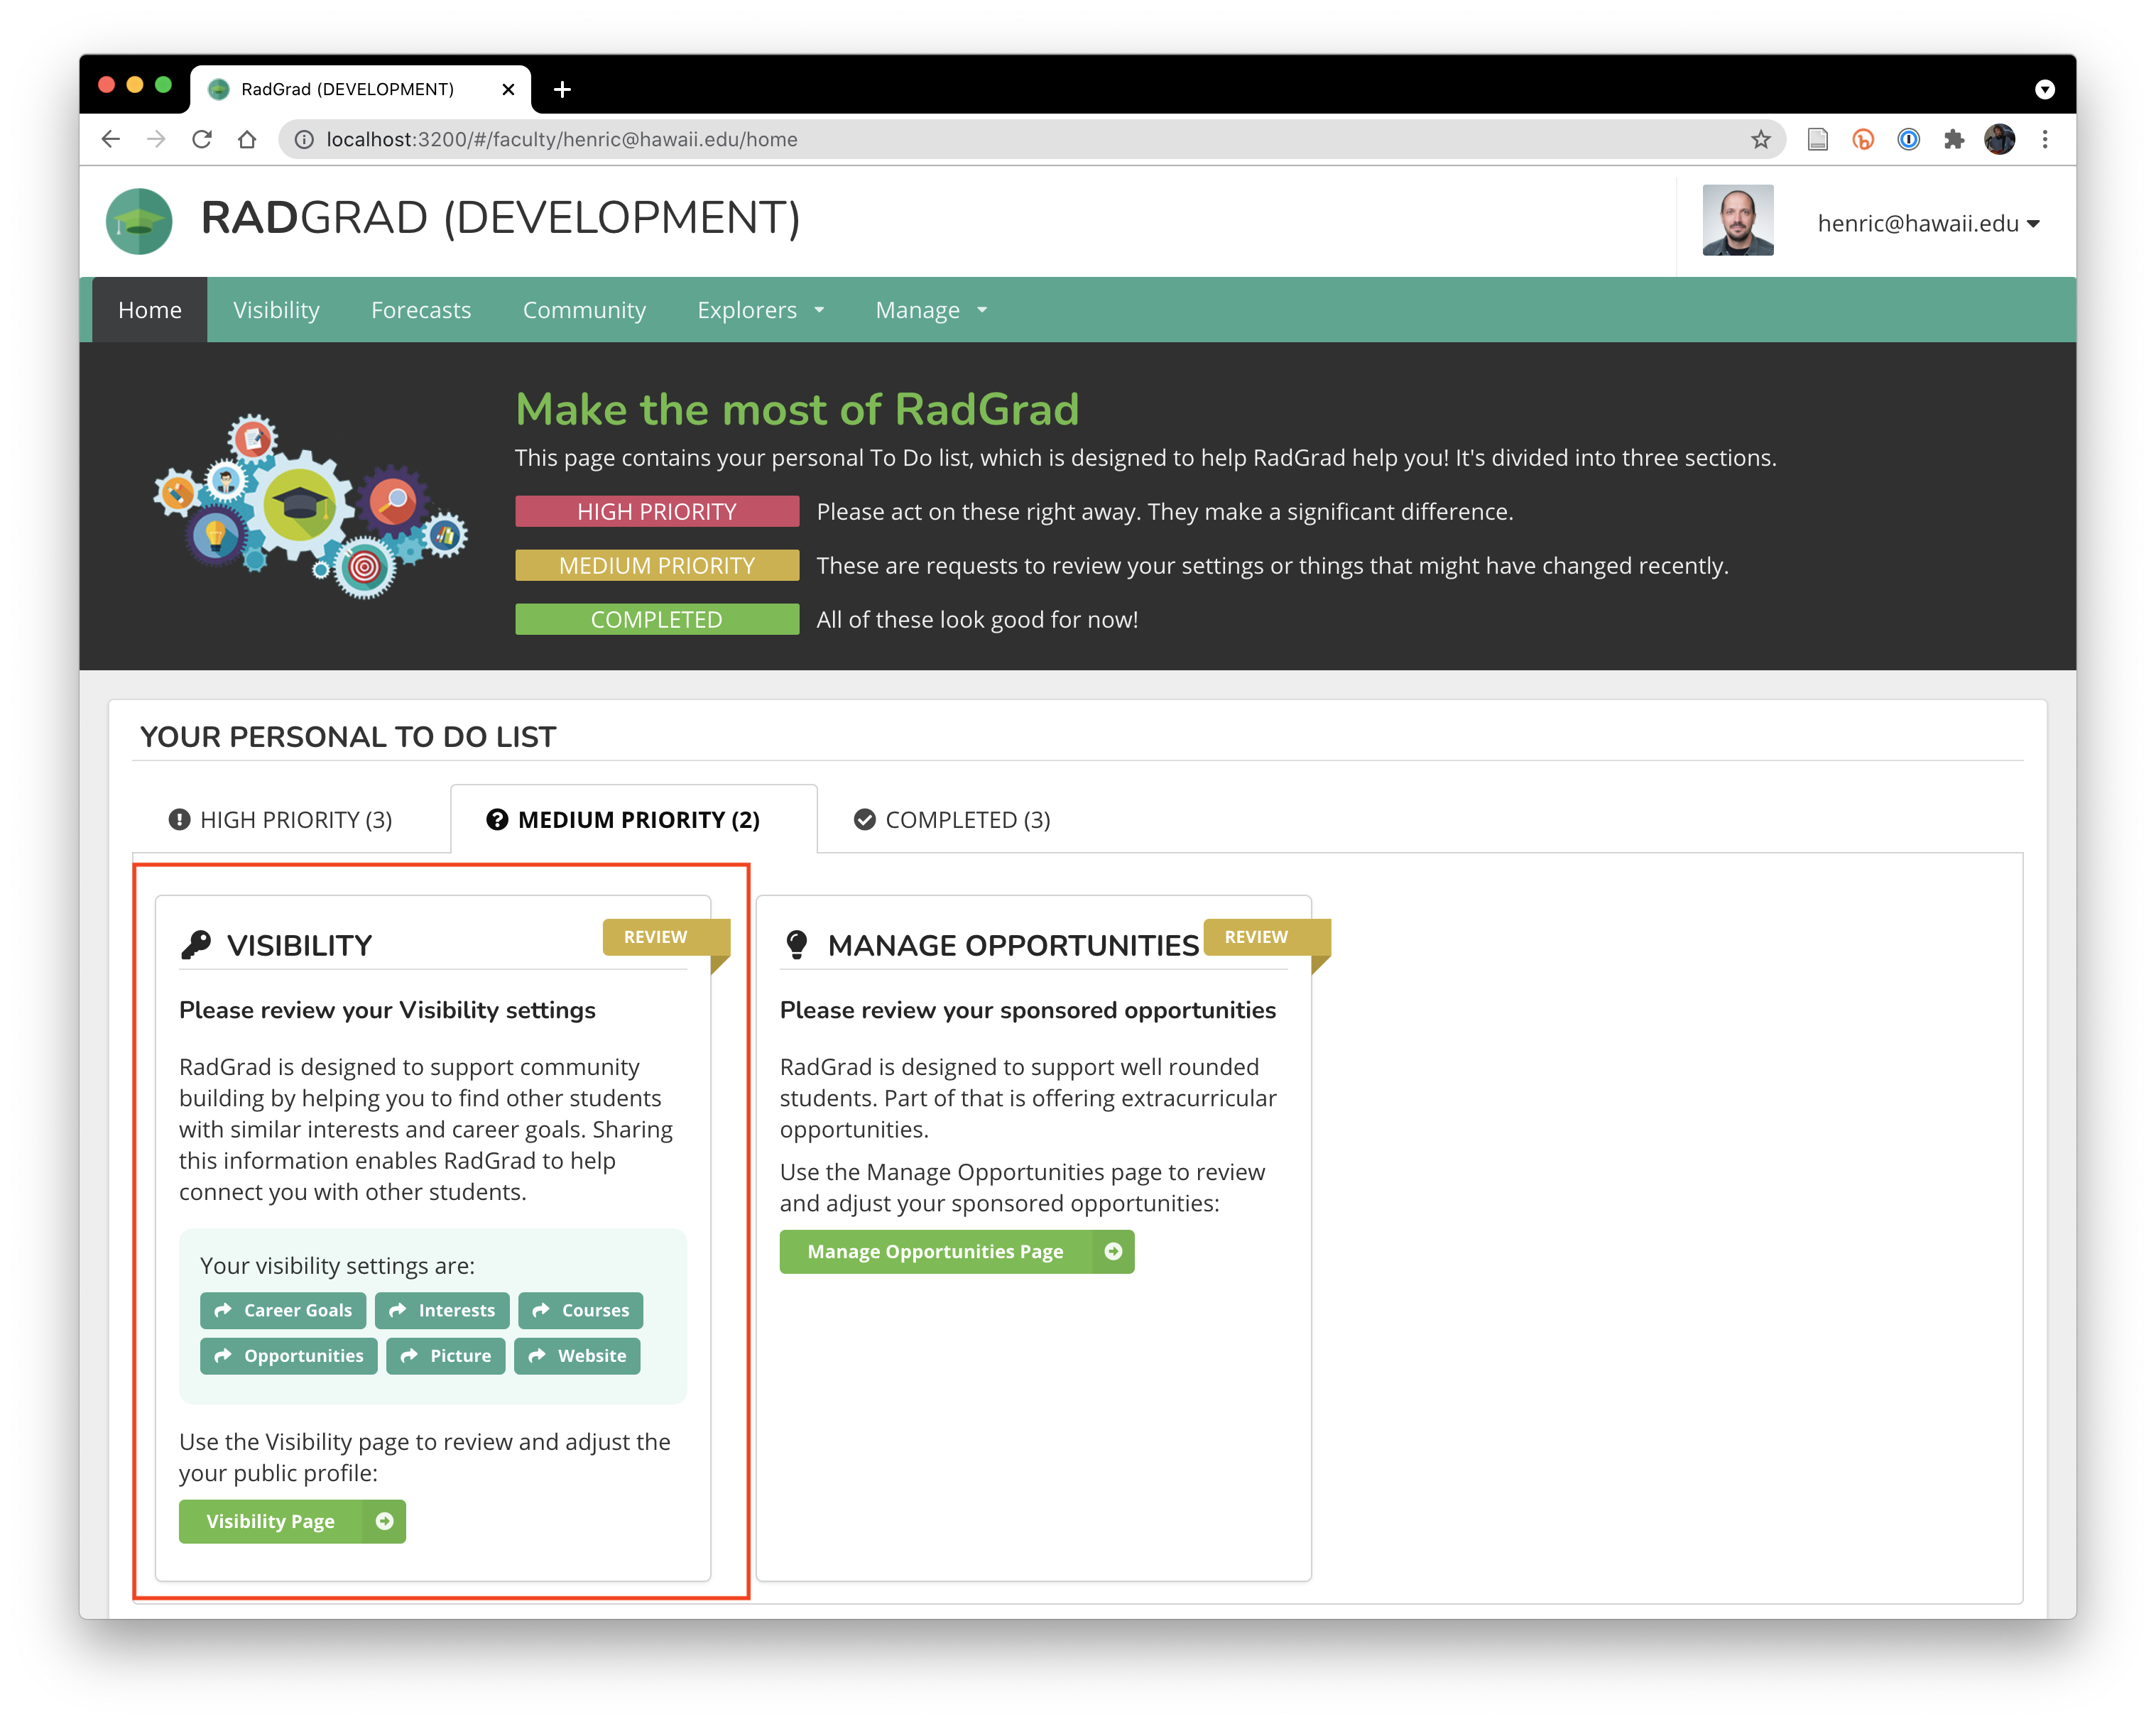Click the red HIGH PRIORITY banner label
The height and width of the screenshot is (1724, 2156).
657,511
